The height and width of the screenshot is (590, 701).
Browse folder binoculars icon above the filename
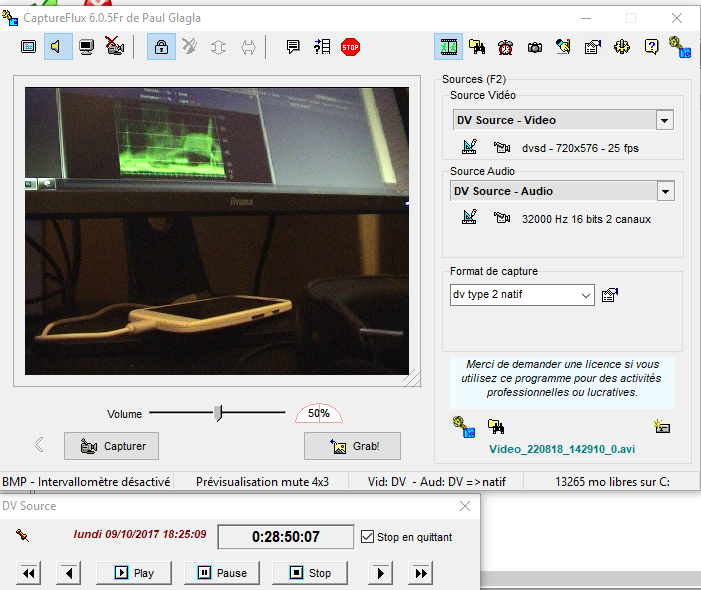click(x=496, y=427)
